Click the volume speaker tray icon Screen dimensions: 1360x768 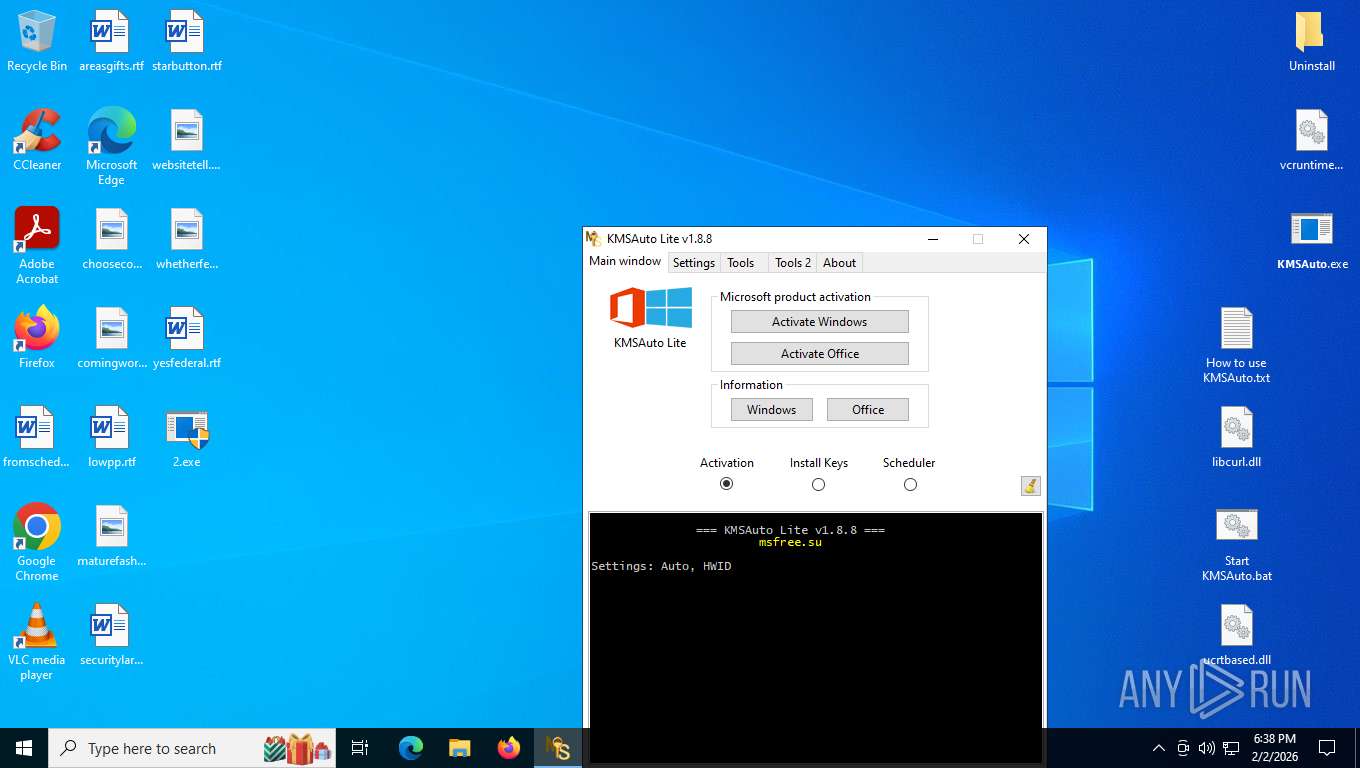coord(1206,748)
